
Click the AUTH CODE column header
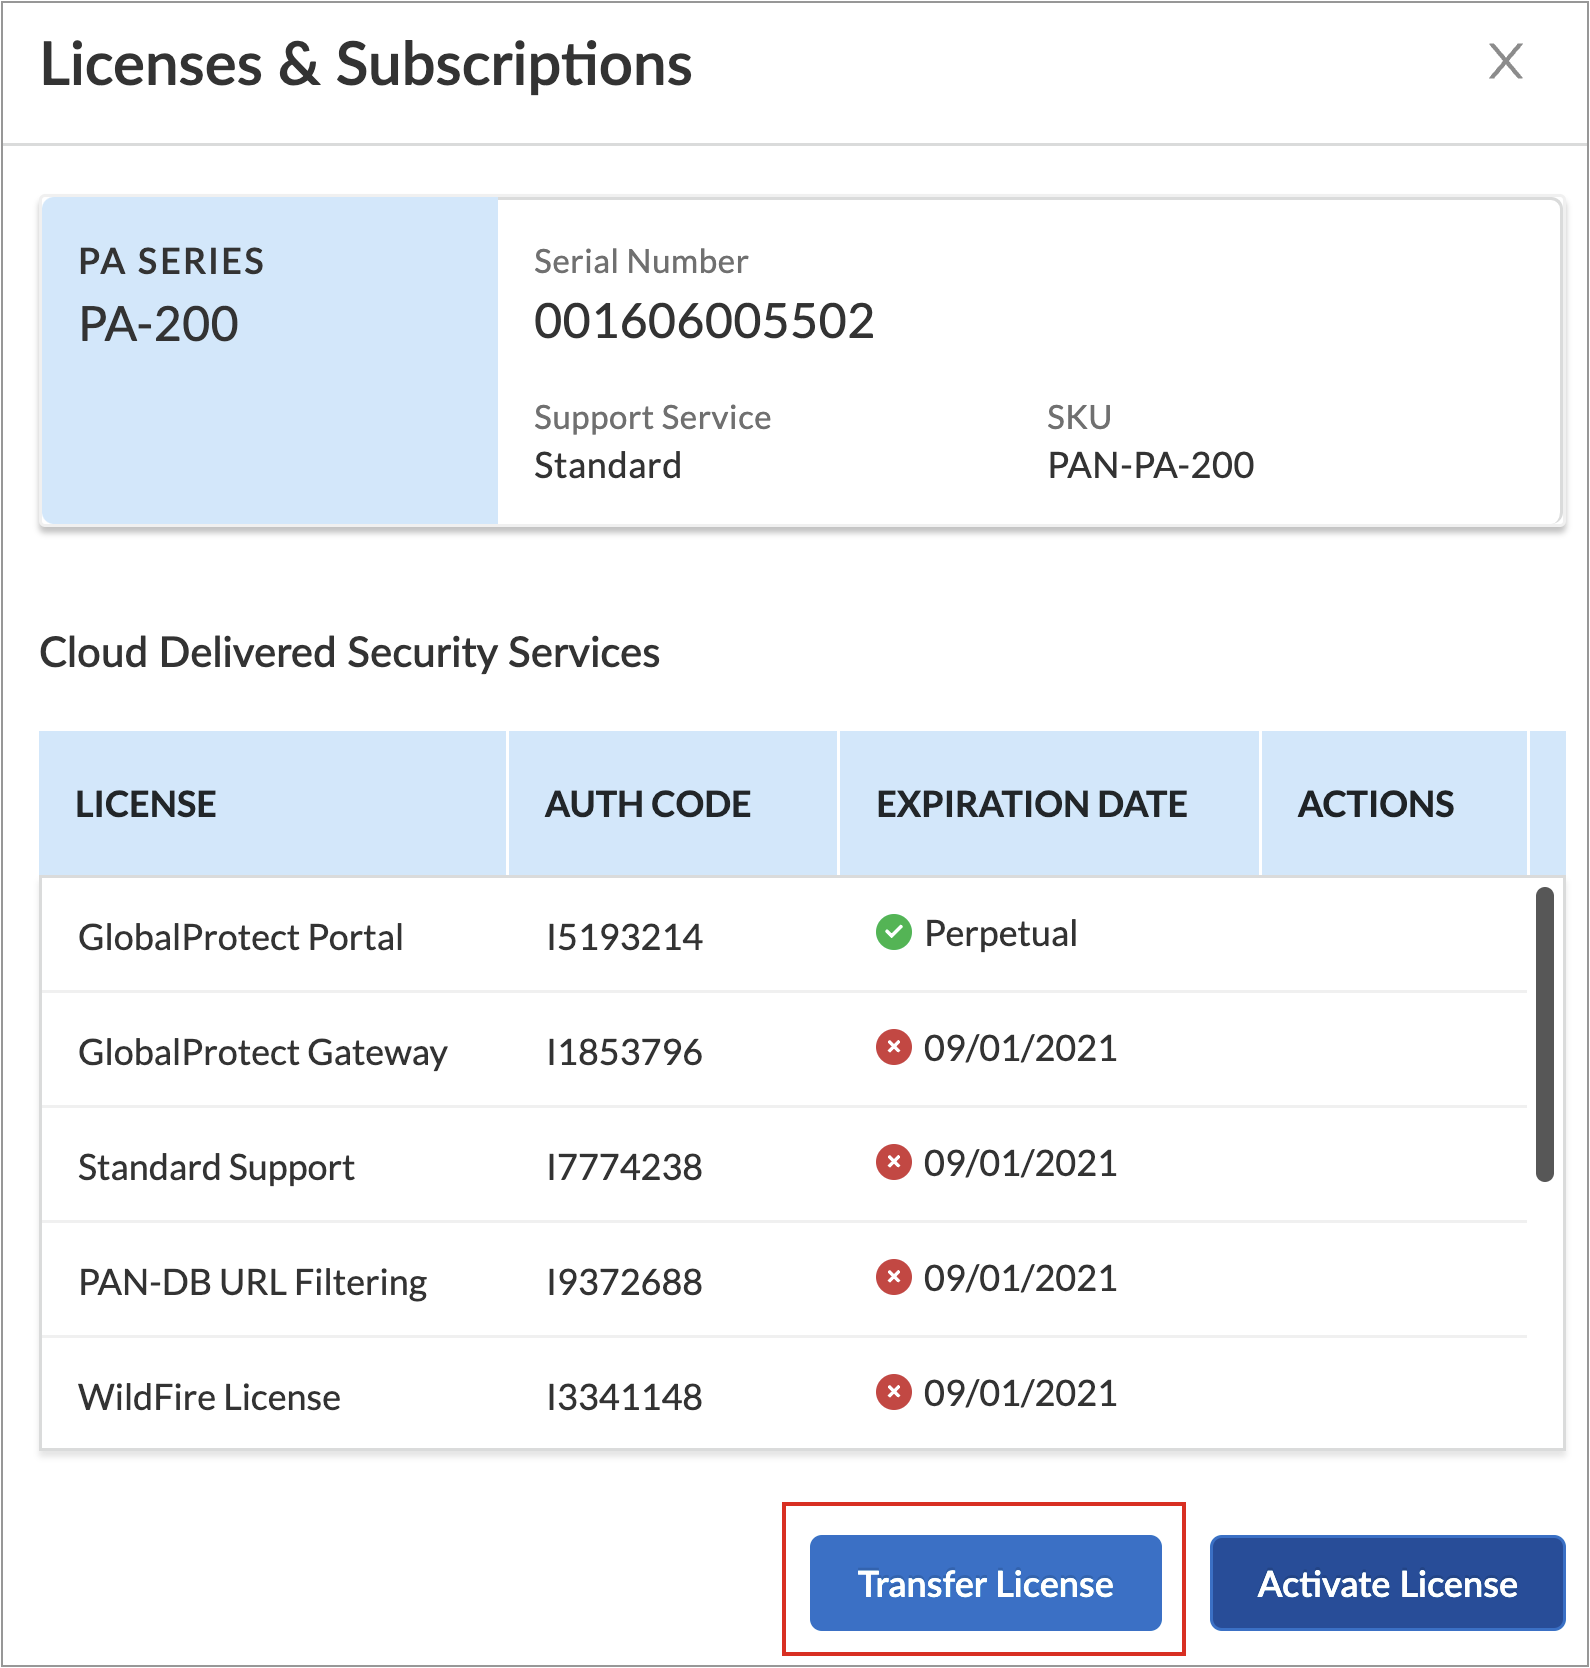[647, 805]
